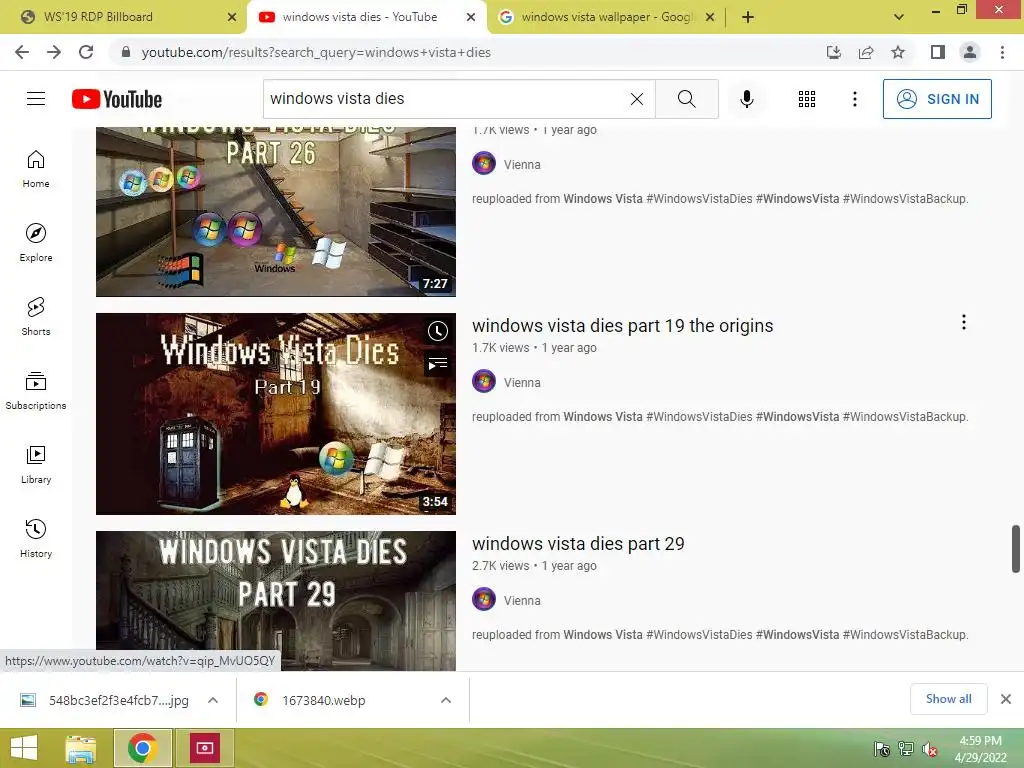Share this page from address bar
Screen dimensions: 1024x768
tap(866, 52)
